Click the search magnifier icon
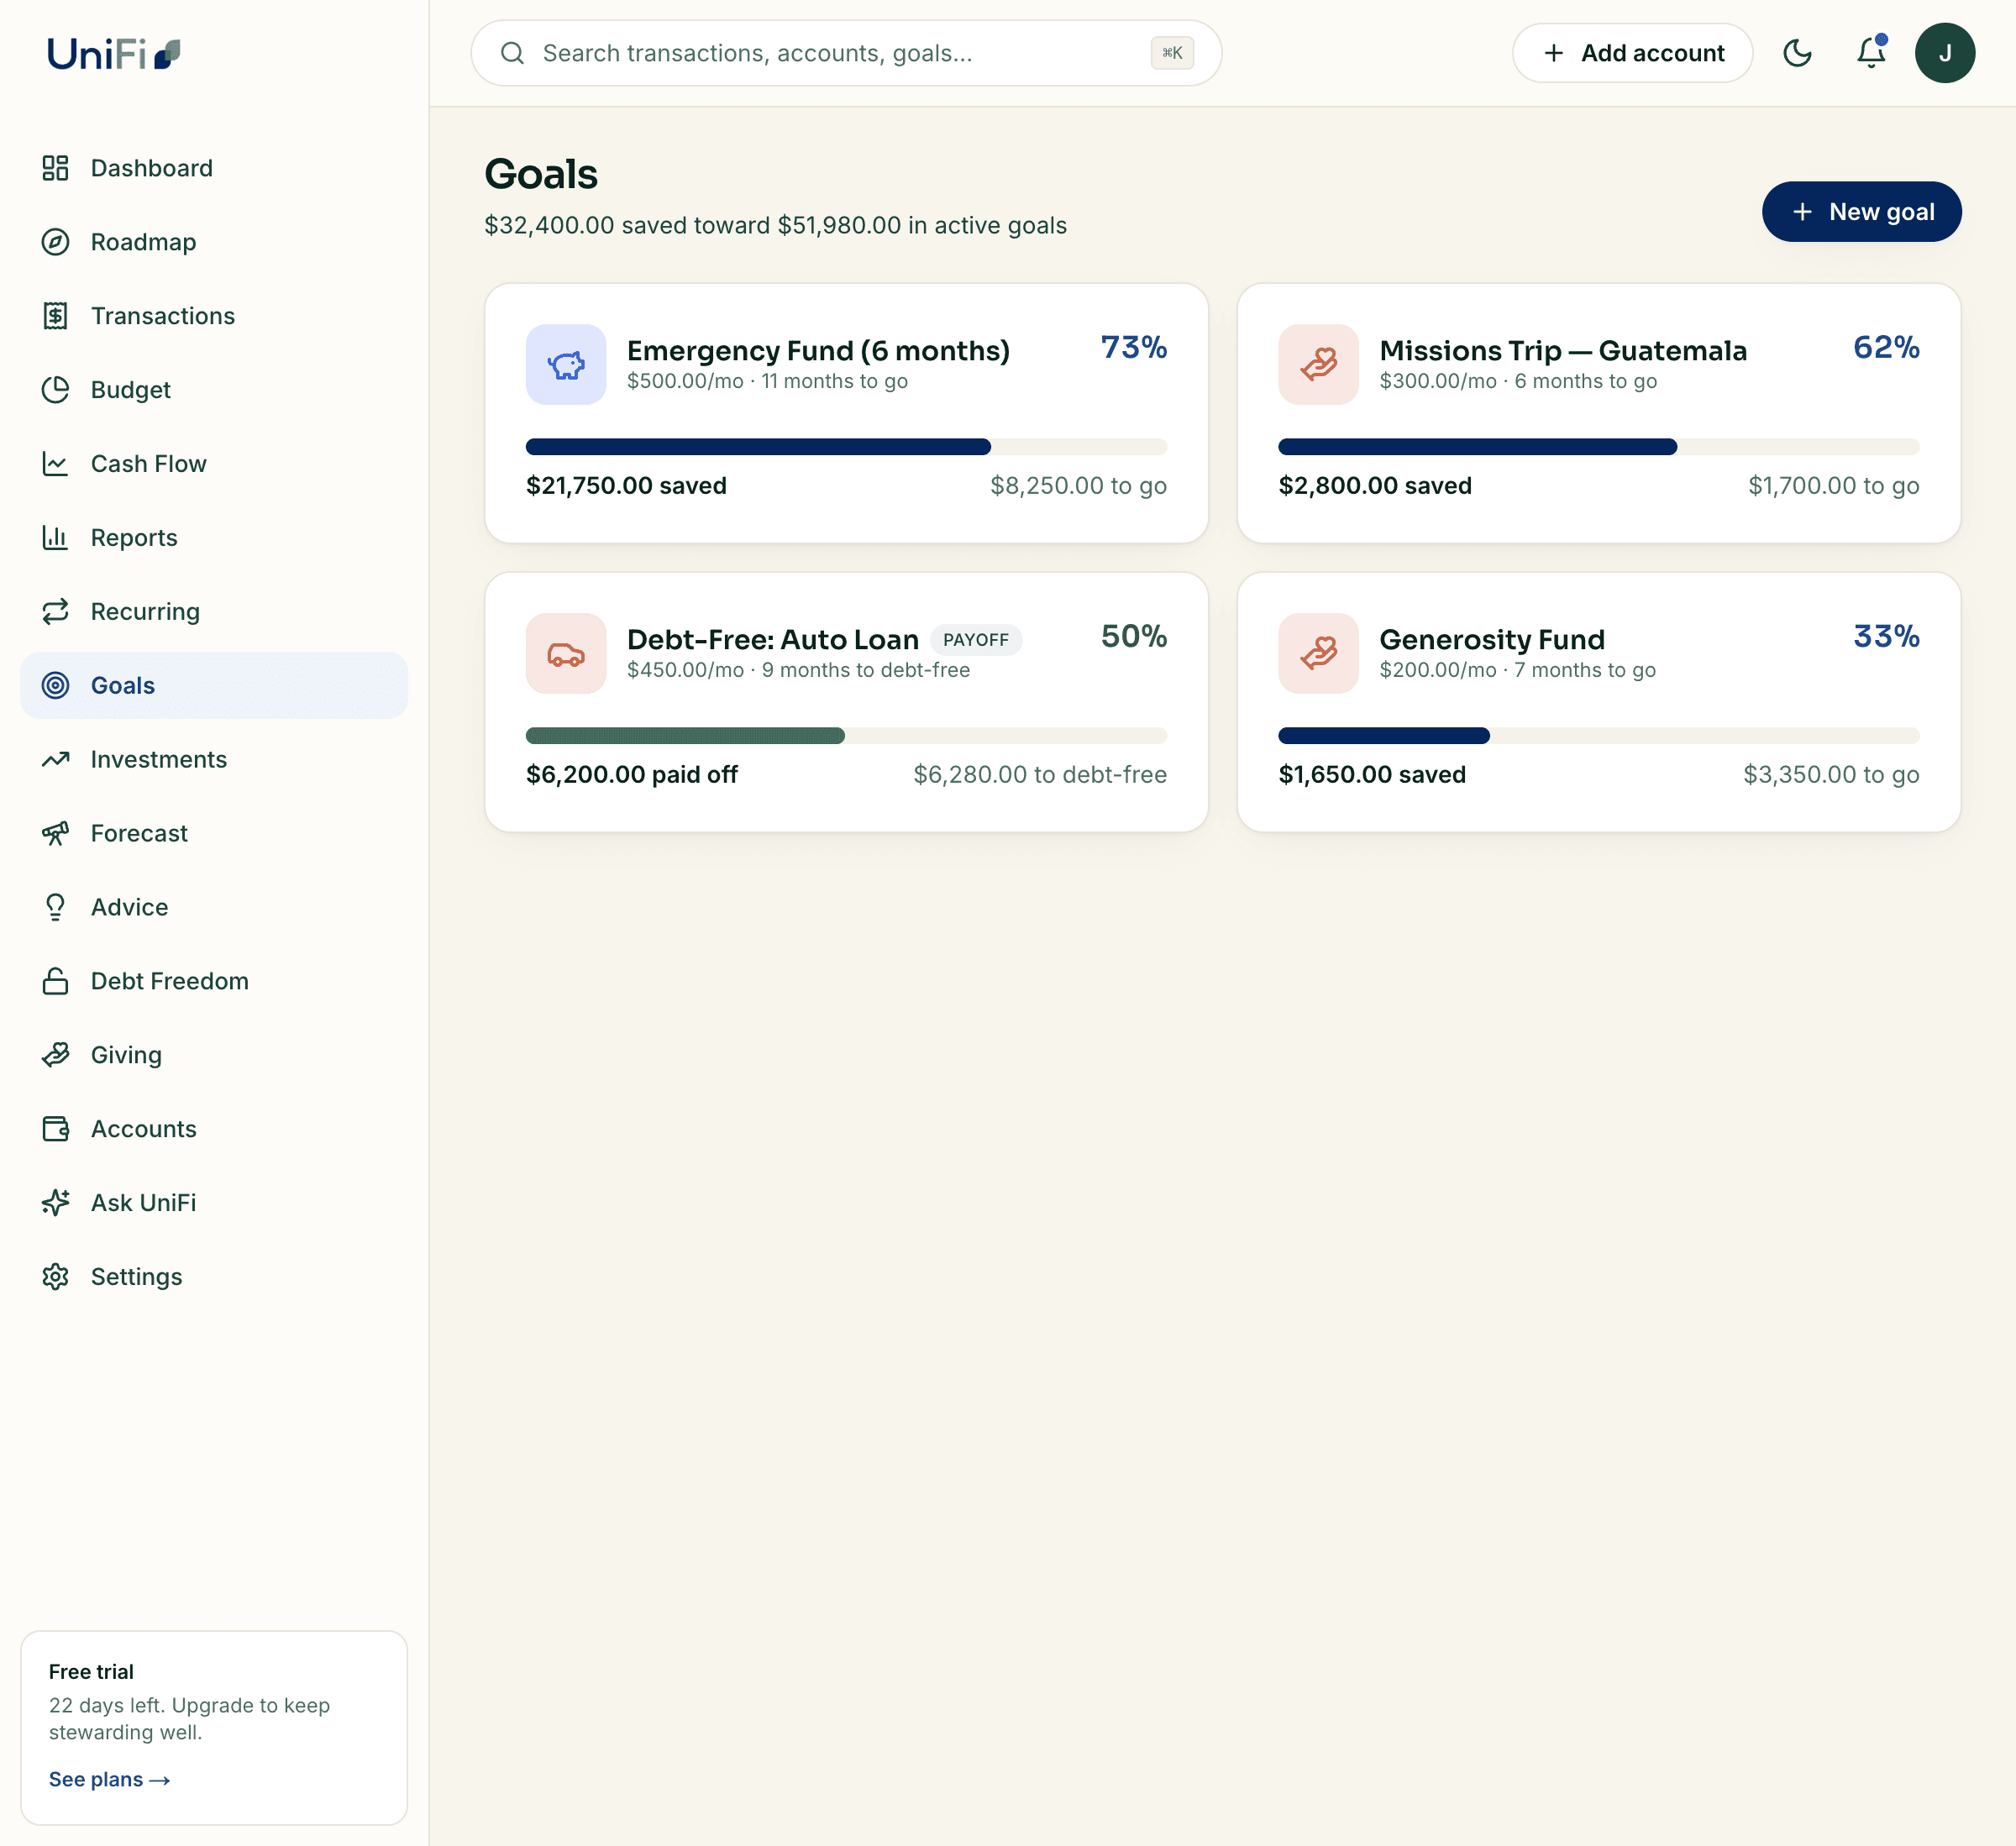2016x1846 pixels. 512,53
